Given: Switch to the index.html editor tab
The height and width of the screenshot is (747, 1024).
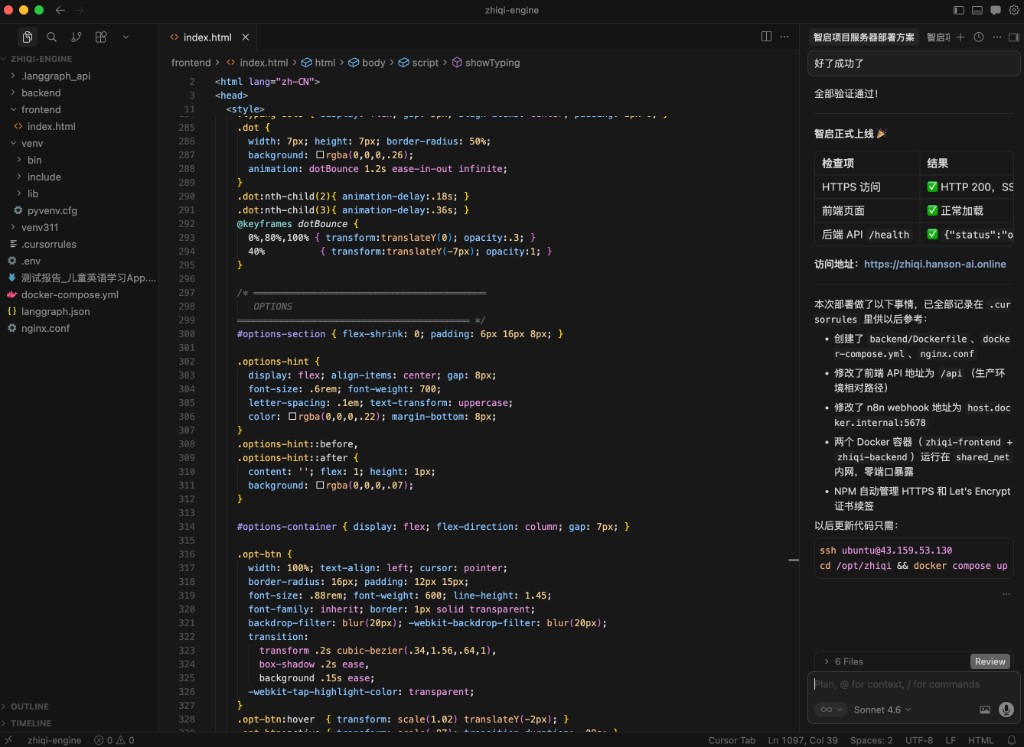Looking at the screenshot, I should pos(207,37).
